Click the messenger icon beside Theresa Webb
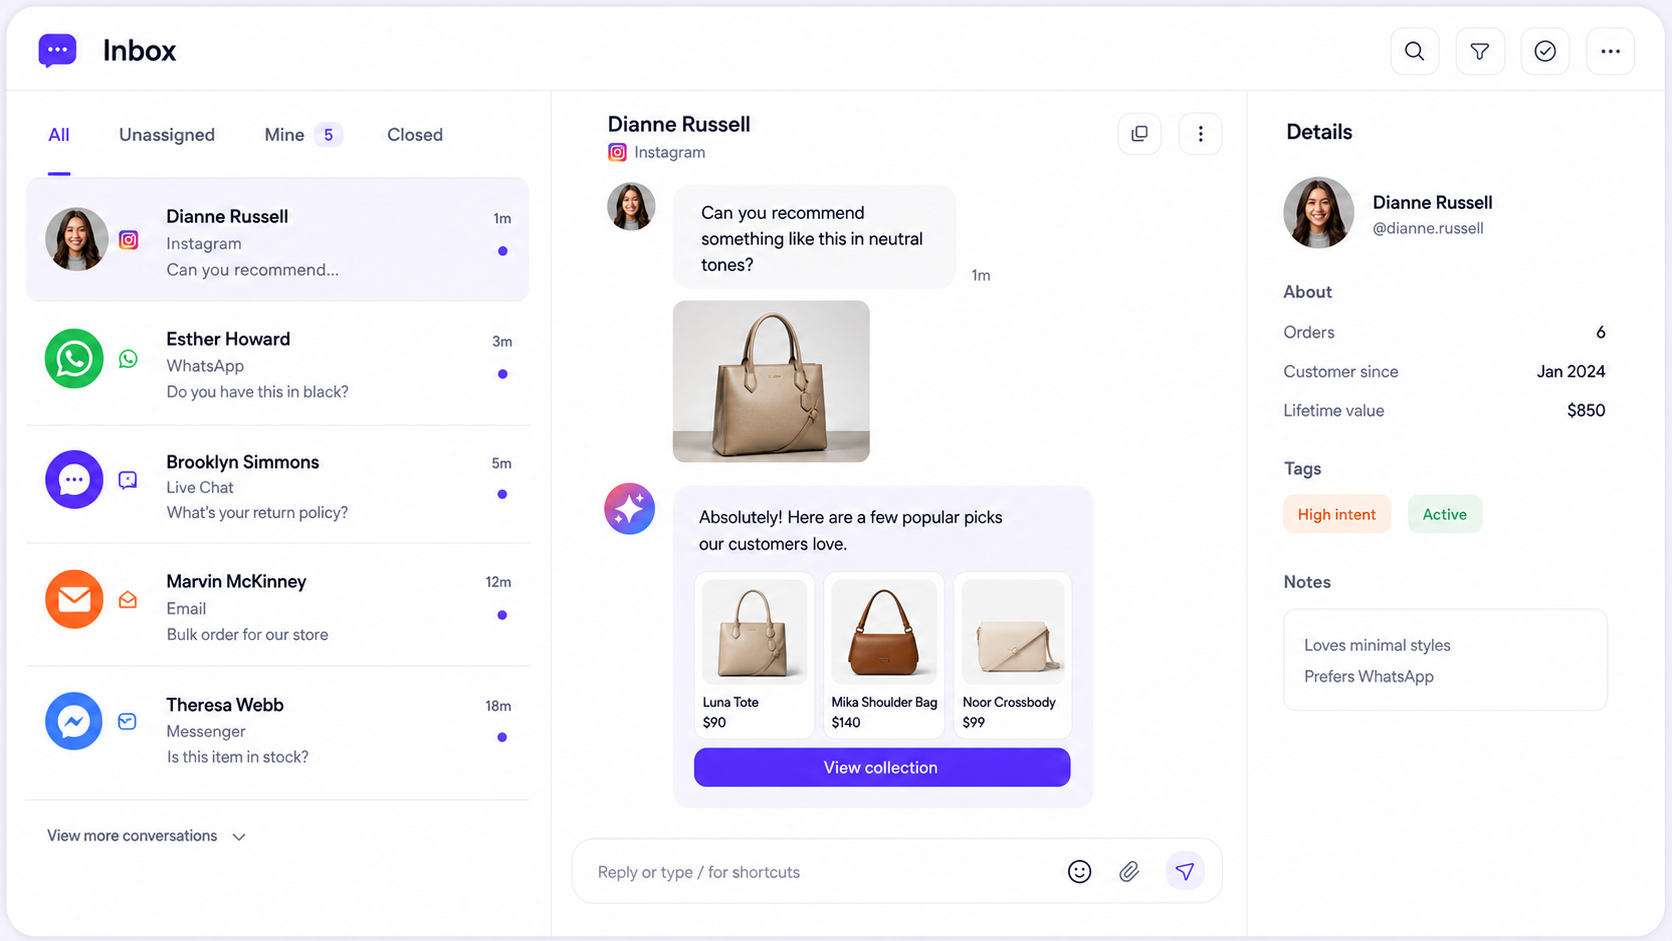The width and height of the screenshot is (1672, 941). [127, 722]
